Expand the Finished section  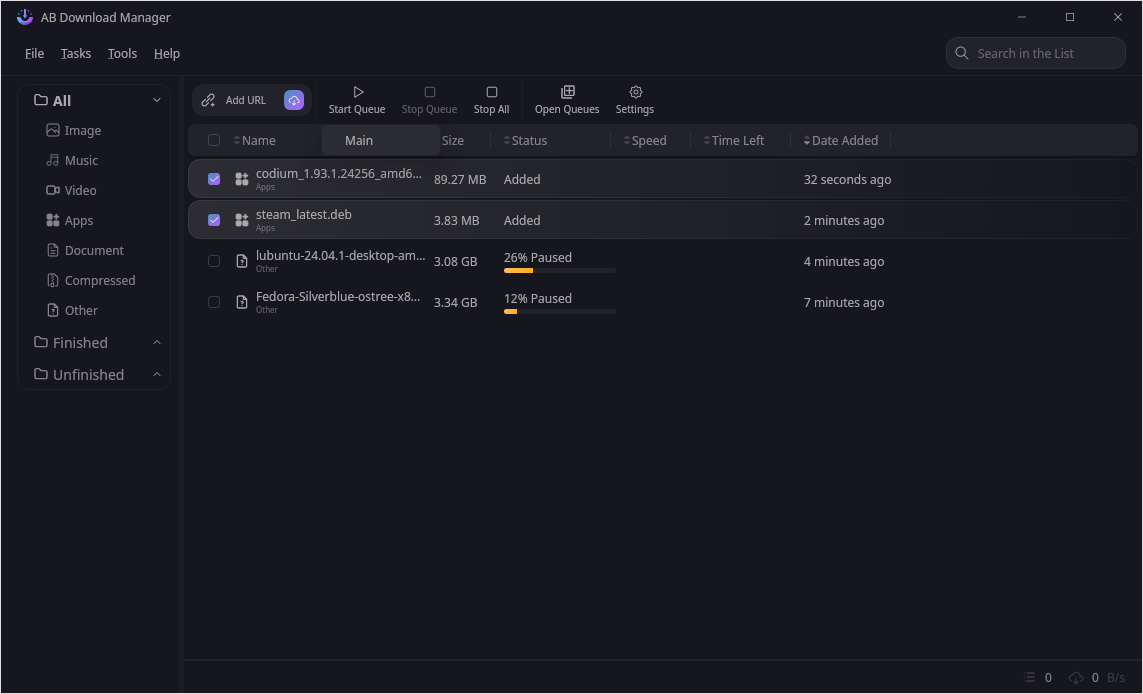[156, 342]
